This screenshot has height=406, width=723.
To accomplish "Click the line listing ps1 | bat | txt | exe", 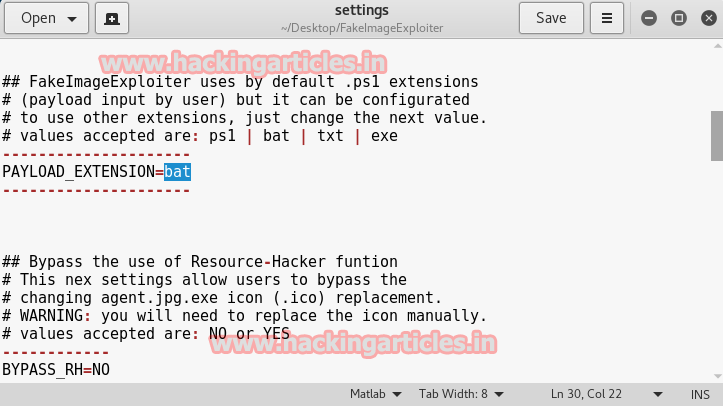I will point(200,136).
